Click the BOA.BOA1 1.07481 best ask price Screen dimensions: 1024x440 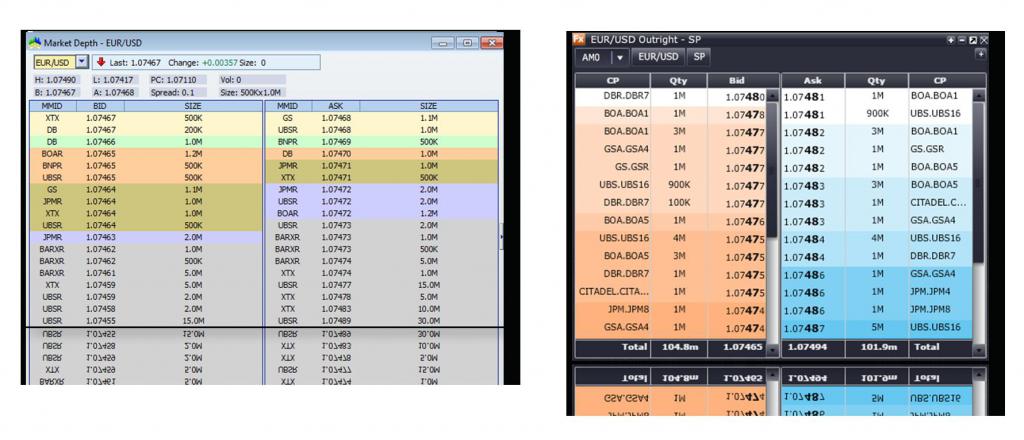803,97
